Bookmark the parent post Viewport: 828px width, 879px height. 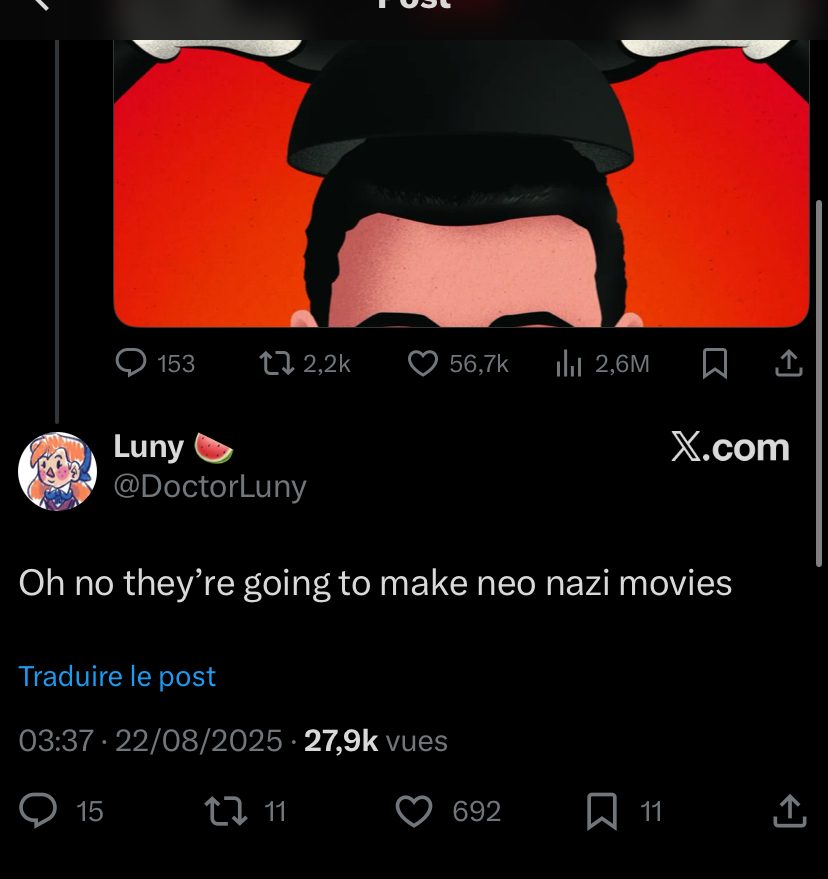click(x=715, y=363)
